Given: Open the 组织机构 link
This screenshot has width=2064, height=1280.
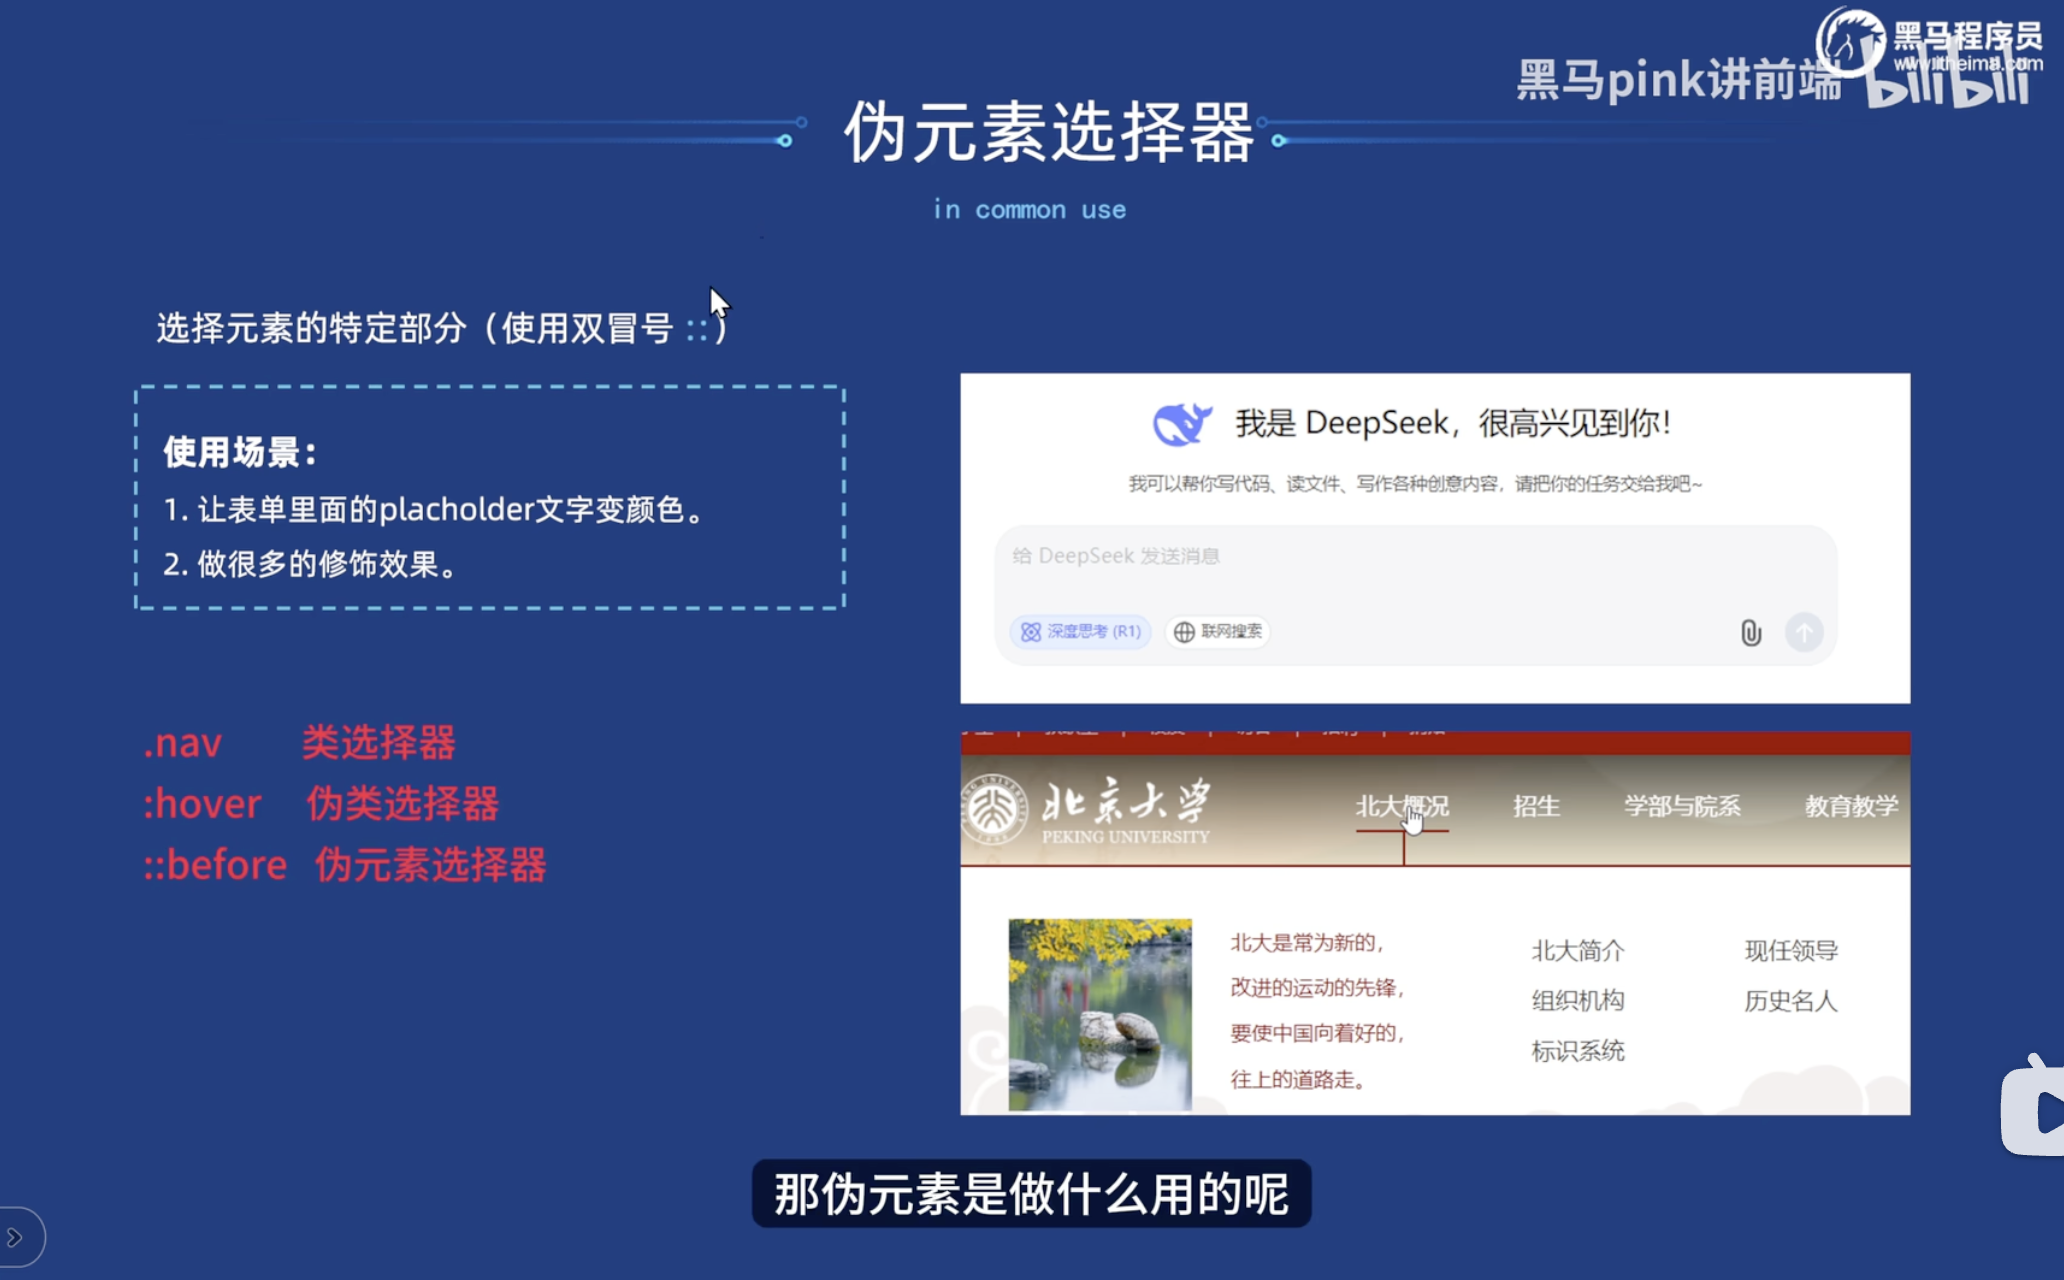Looking at the screenshot, I should click(1578, 1001).
